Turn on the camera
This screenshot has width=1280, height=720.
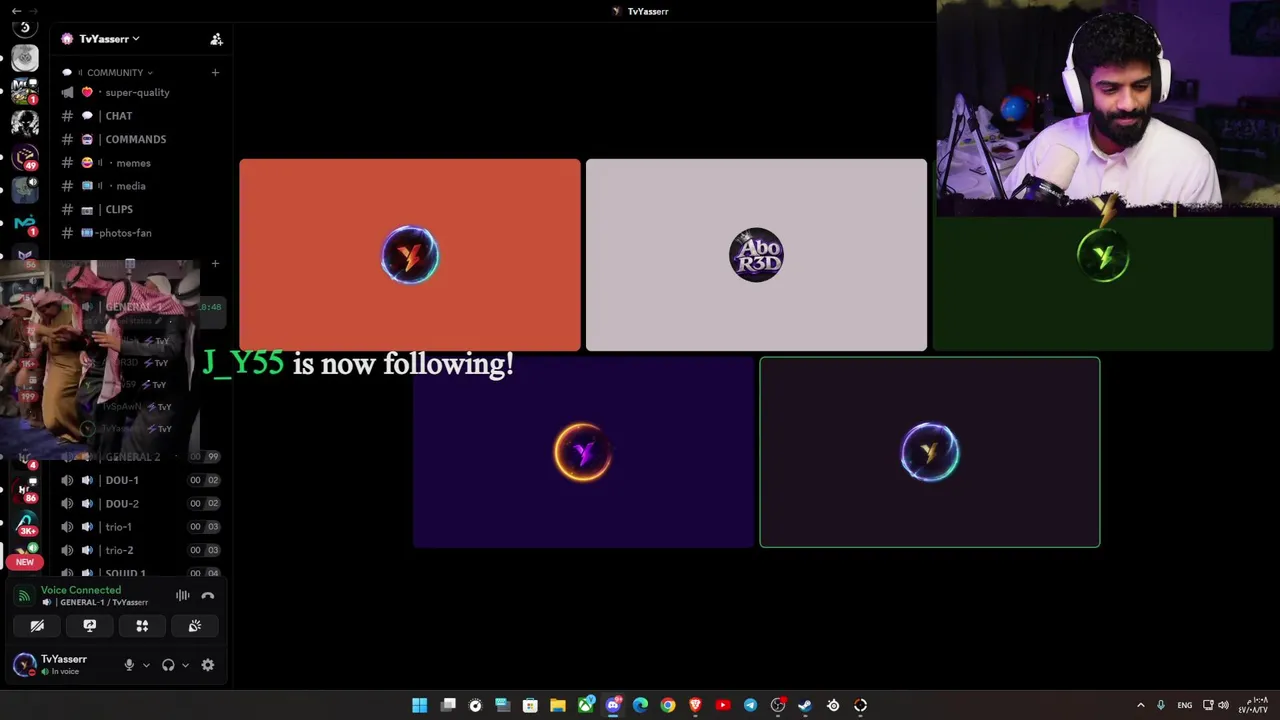click(x=37, y=626)
